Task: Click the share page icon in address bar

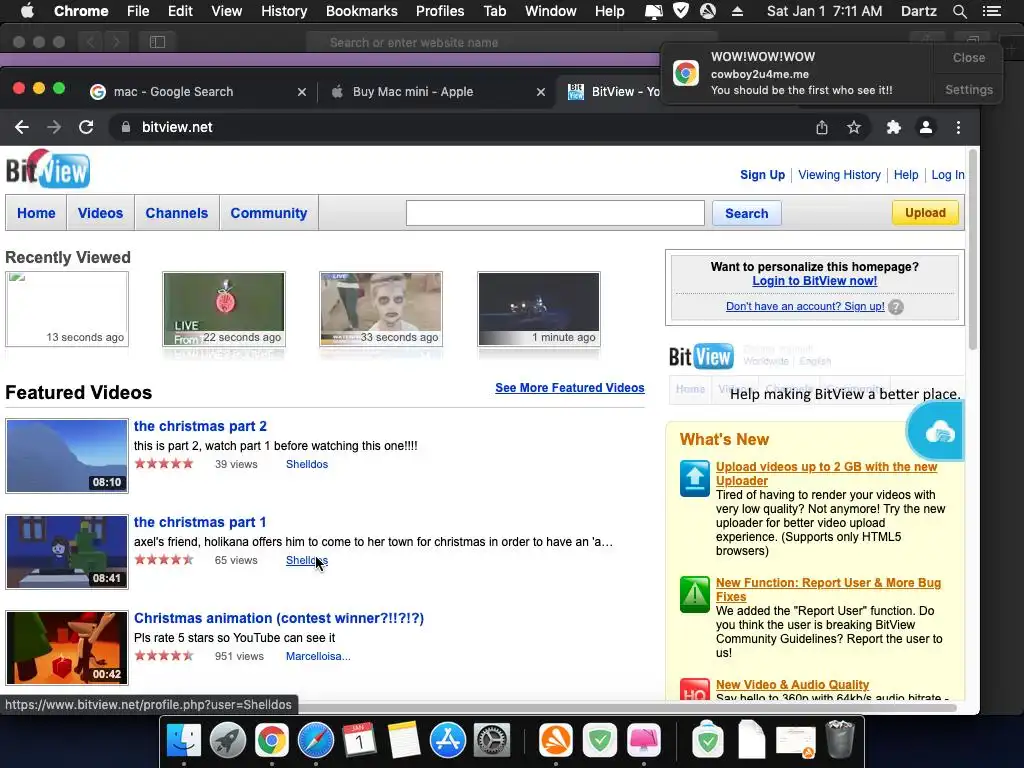Action: pos(822,127)
